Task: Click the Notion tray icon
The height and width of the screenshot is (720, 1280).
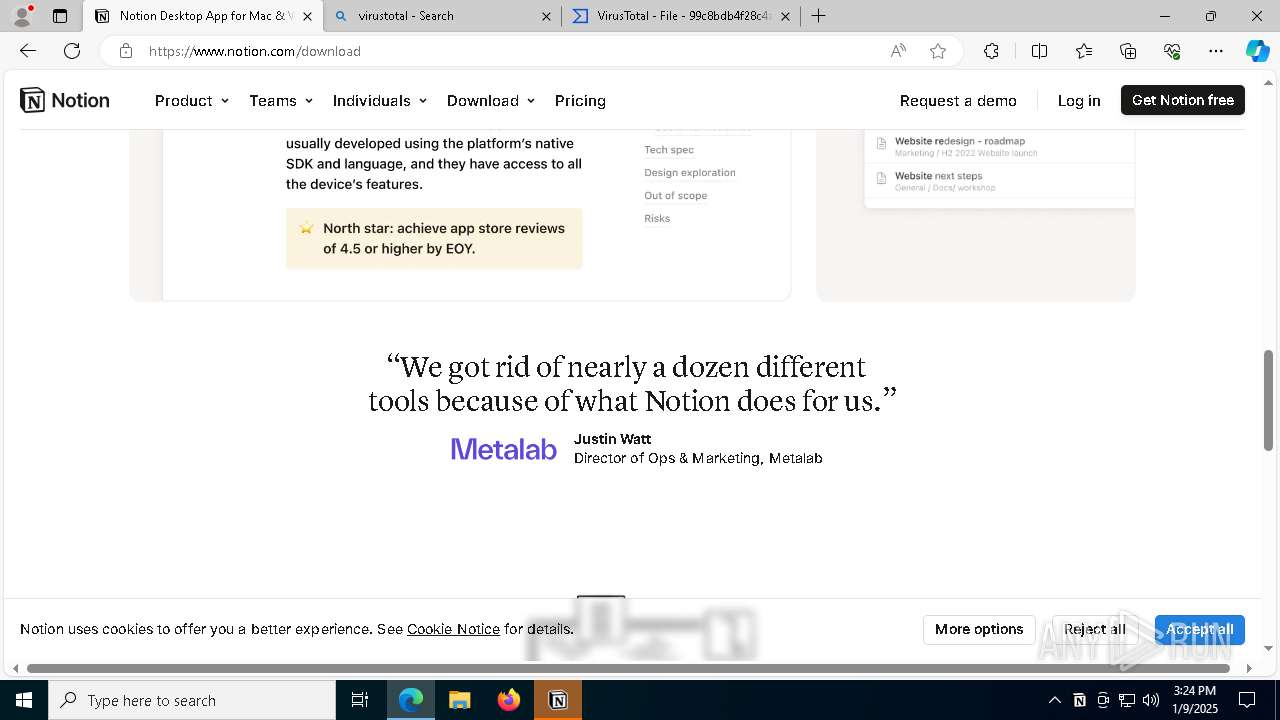Action: (1079, 700)
